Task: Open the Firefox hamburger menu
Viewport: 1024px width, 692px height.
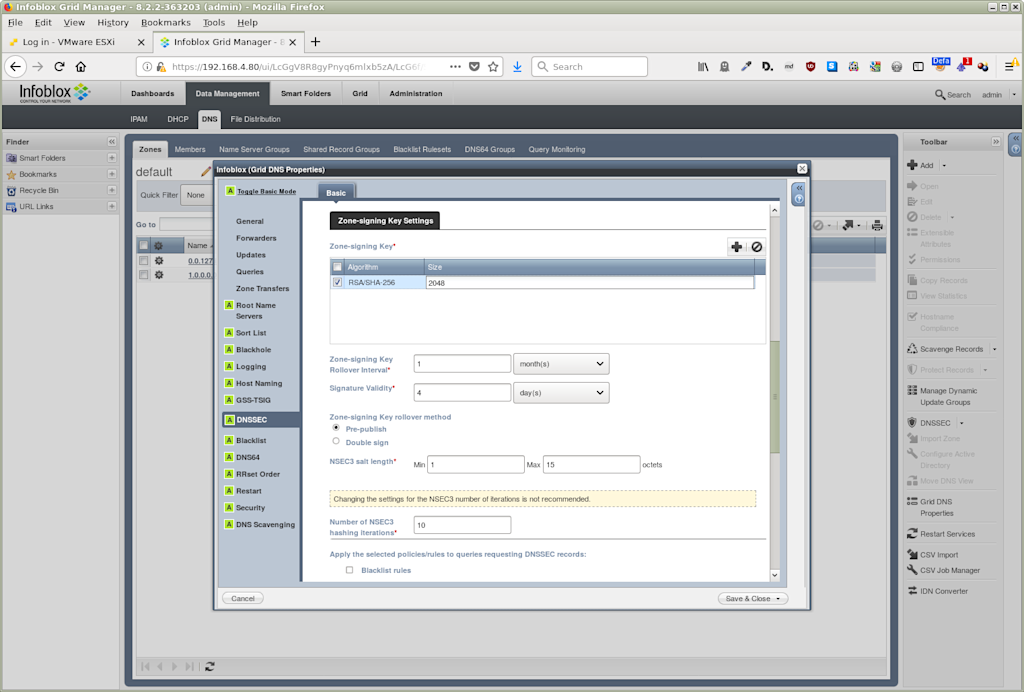Action: [x=1010, y=67]
